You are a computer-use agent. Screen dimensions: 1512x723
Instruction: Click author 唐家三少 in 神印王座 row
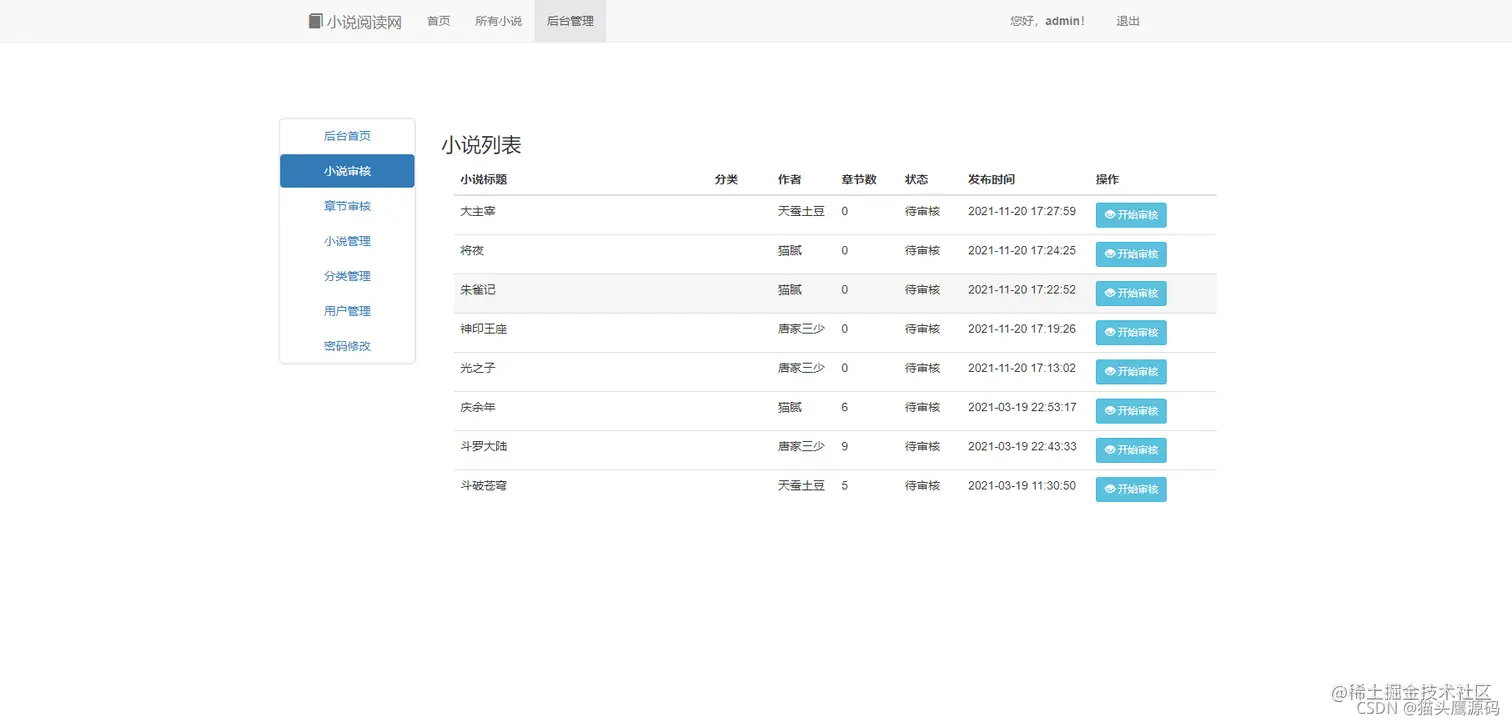[801, 329]
